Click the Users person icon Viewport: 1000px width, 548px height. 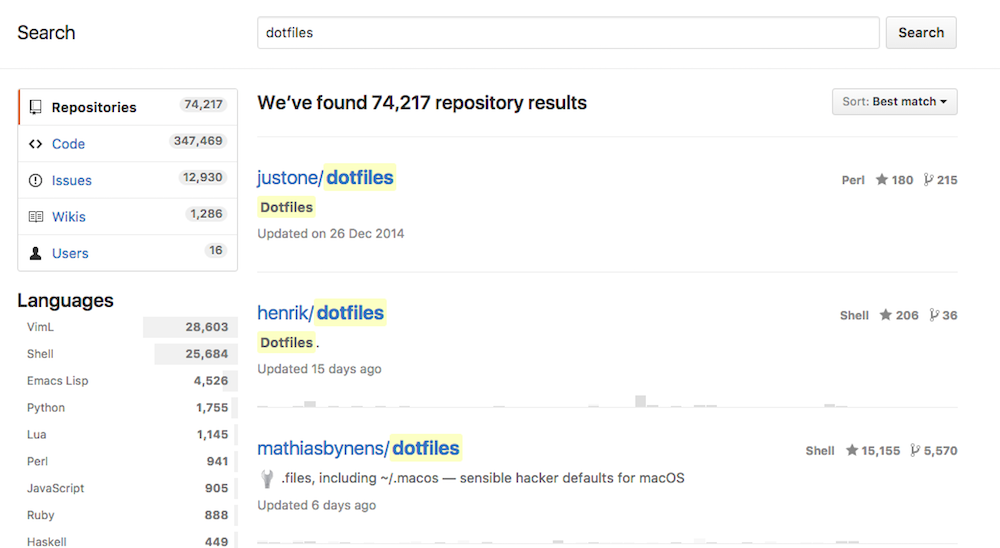36,253
